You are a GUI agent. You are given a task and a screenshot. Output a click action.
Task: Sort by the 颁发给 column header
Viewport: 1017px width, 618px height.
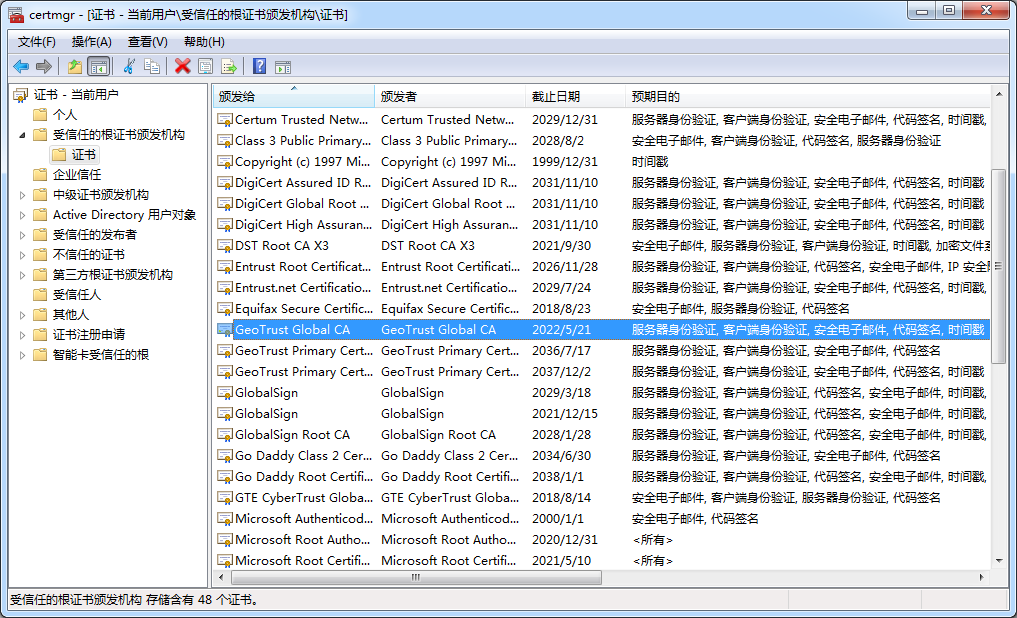pyautogui.click(x=294, y=97)
